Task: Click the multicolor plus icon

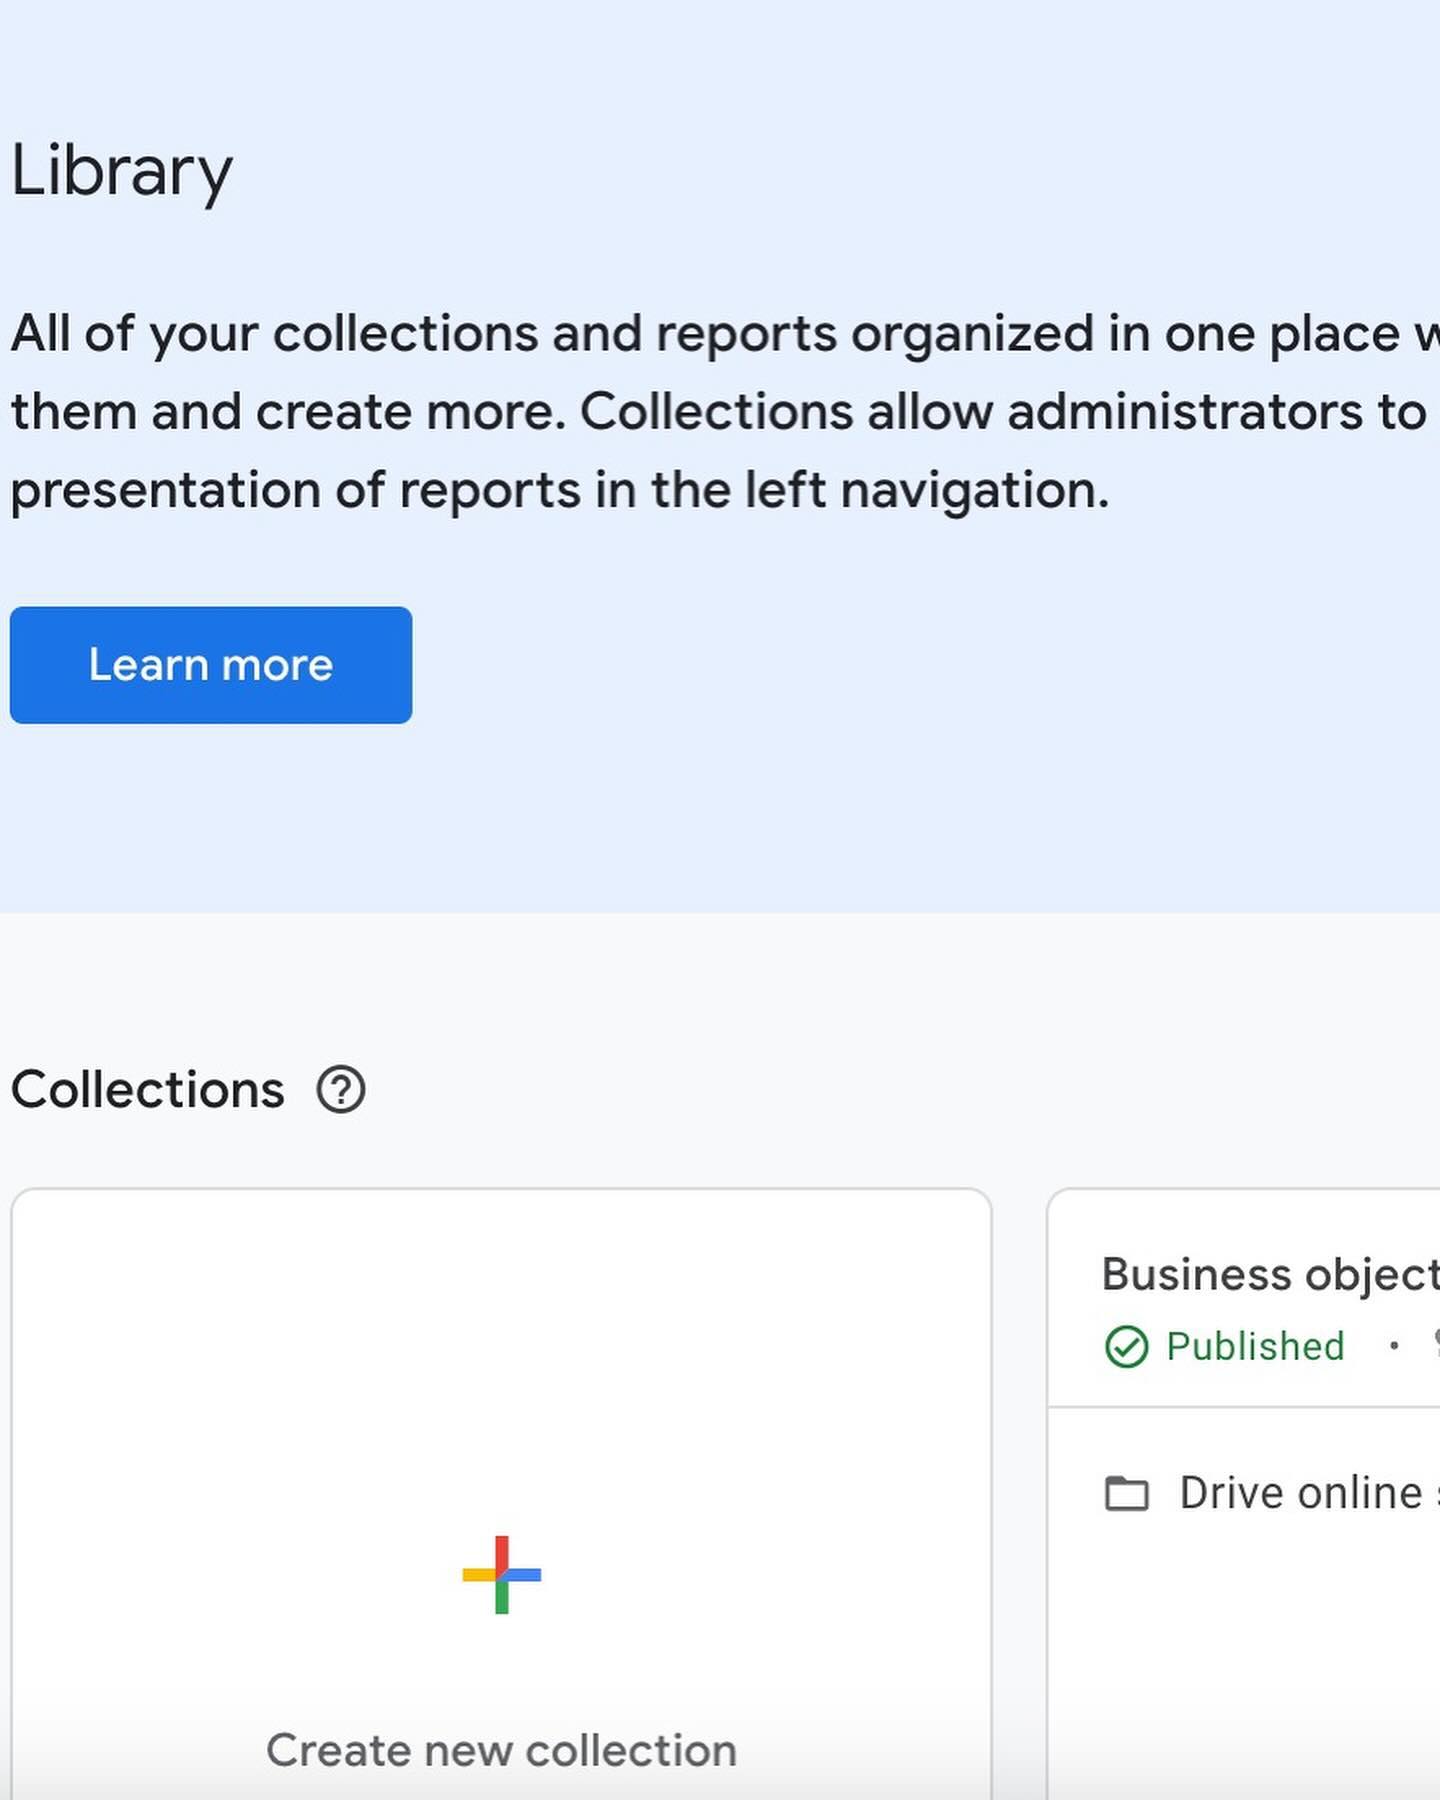Action: coord(502,1575)
